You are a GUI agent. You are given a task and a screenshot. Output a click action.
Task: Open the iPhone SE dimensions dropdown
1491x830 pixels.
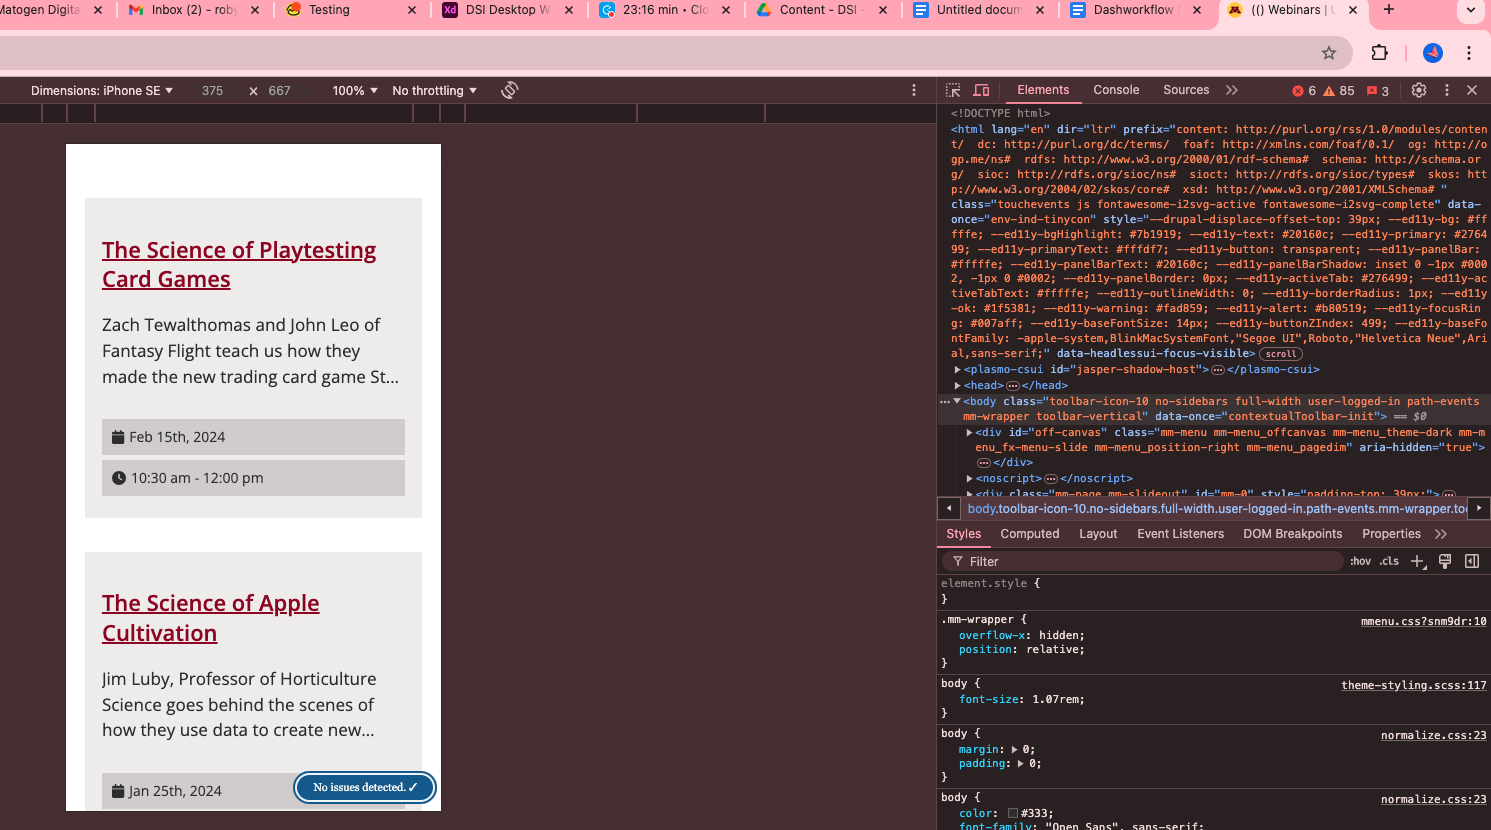pos(101,91)
